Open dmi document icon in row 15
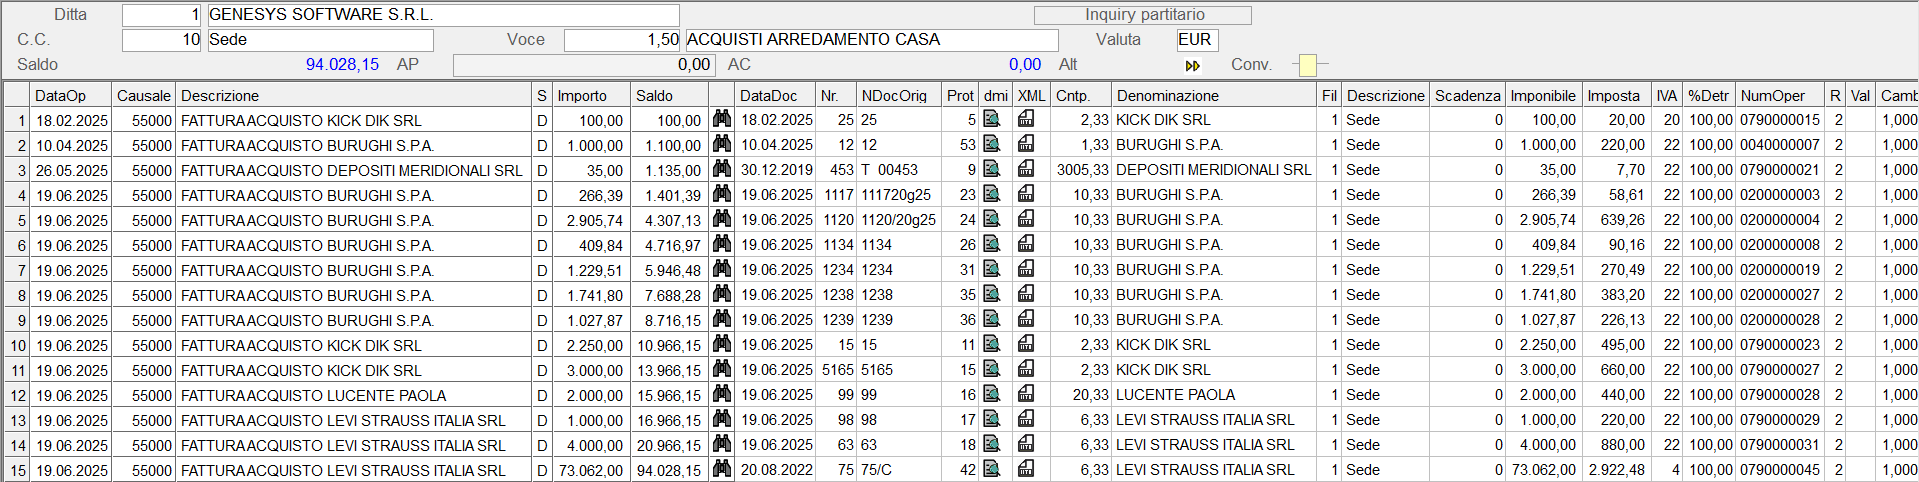The width and height of the screenshot is (1919, 482). point(992,469)
